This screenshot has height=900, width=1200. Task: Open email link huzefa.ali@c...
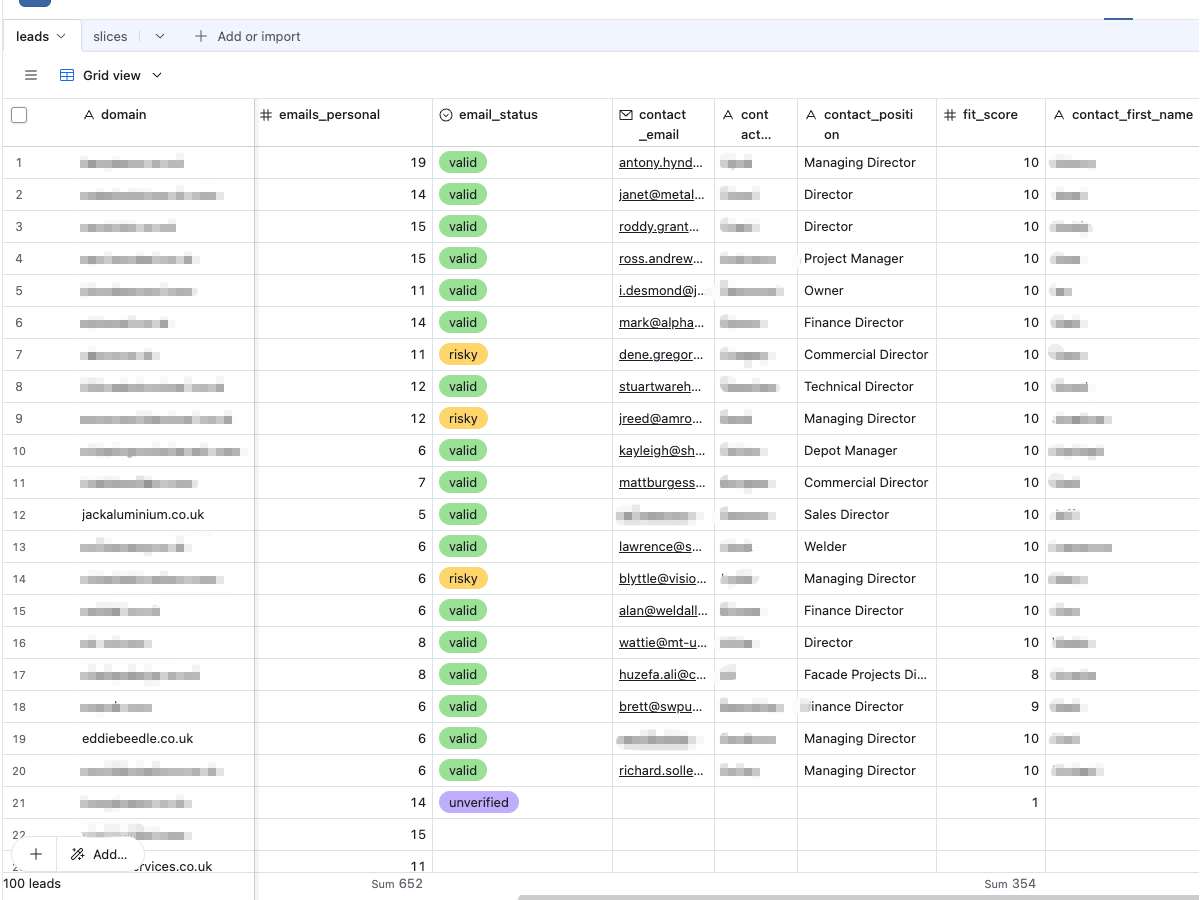tap(661, 674)
